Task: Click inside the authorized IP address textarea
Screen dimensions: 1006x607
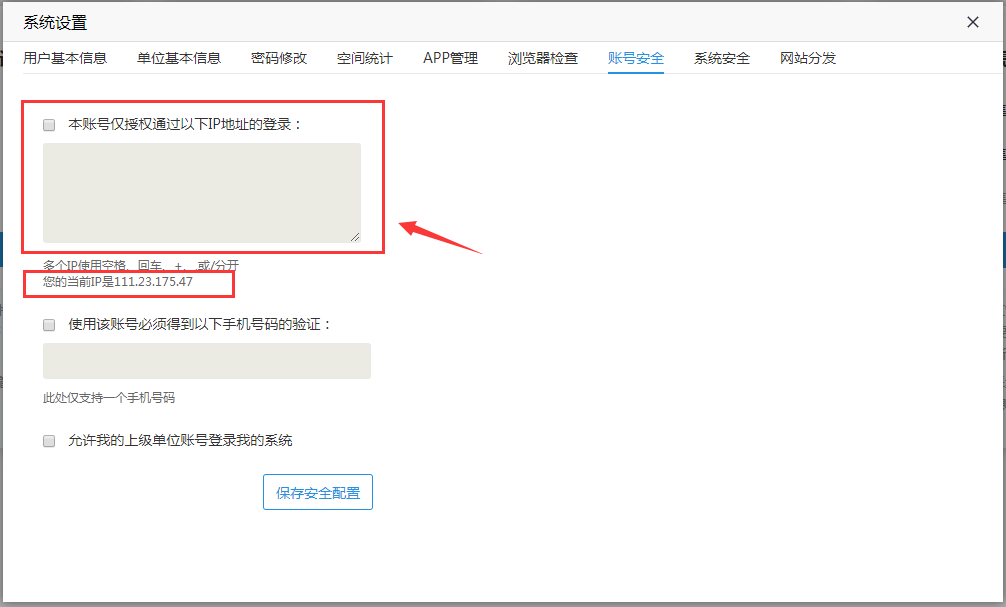Action: tap(201, 192)
